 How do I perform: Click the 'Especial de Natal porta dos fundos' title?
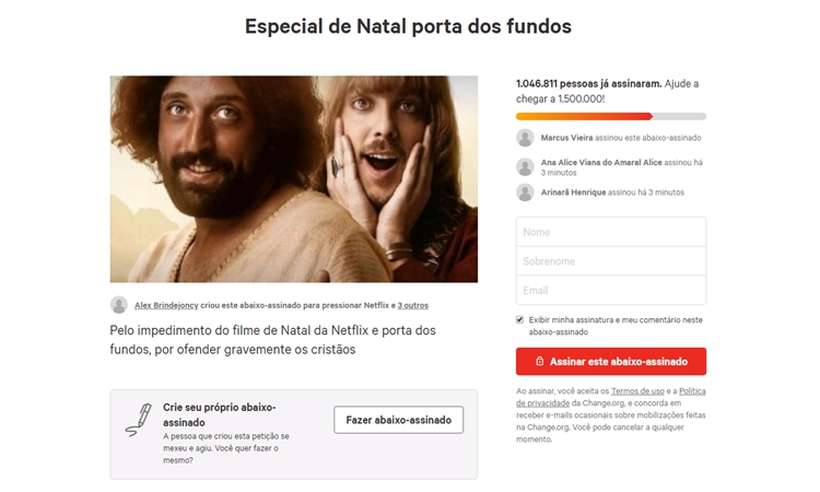point(408,26)
